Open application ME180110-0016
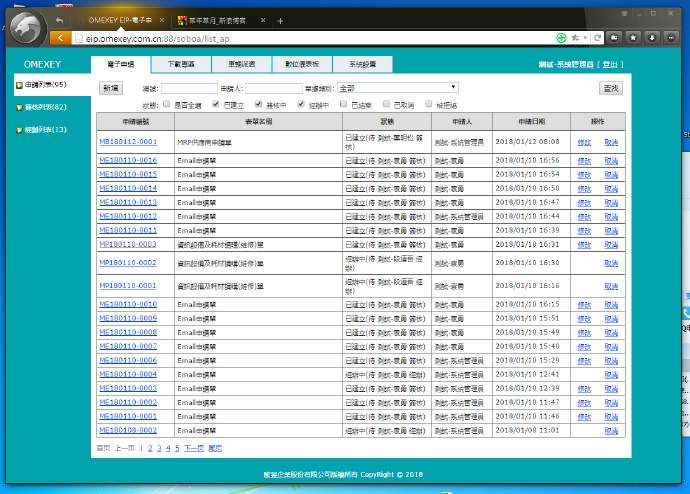Viewport: 690px width, 494px height. (128, 160)
